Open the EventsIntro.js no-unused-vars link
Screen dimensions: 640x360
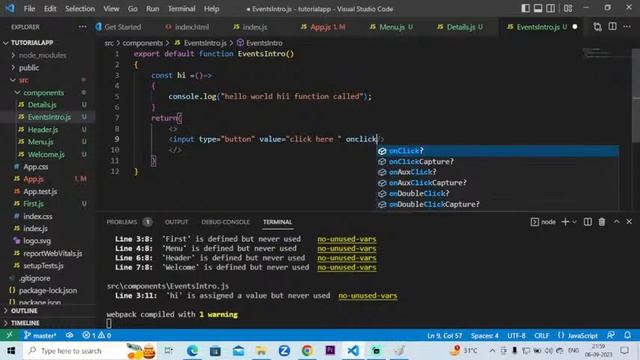coord(368,296)
